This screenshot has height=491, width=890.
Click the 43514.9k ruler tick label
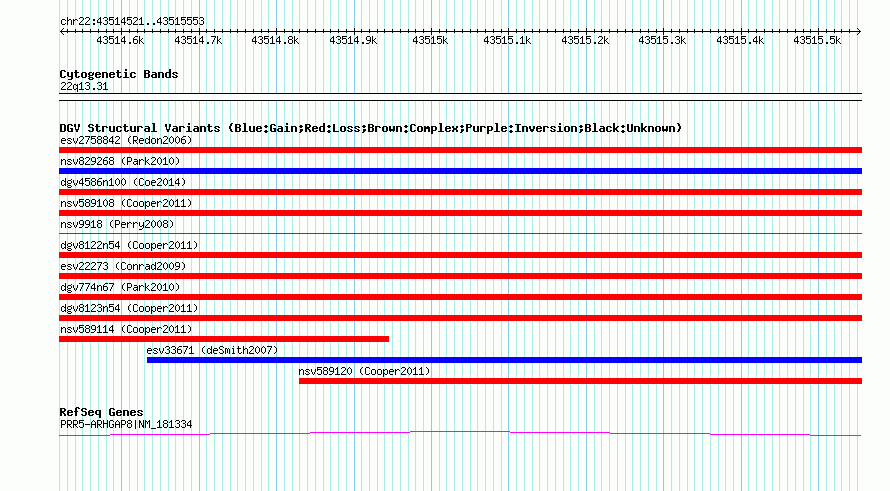[x=353, y=40]
